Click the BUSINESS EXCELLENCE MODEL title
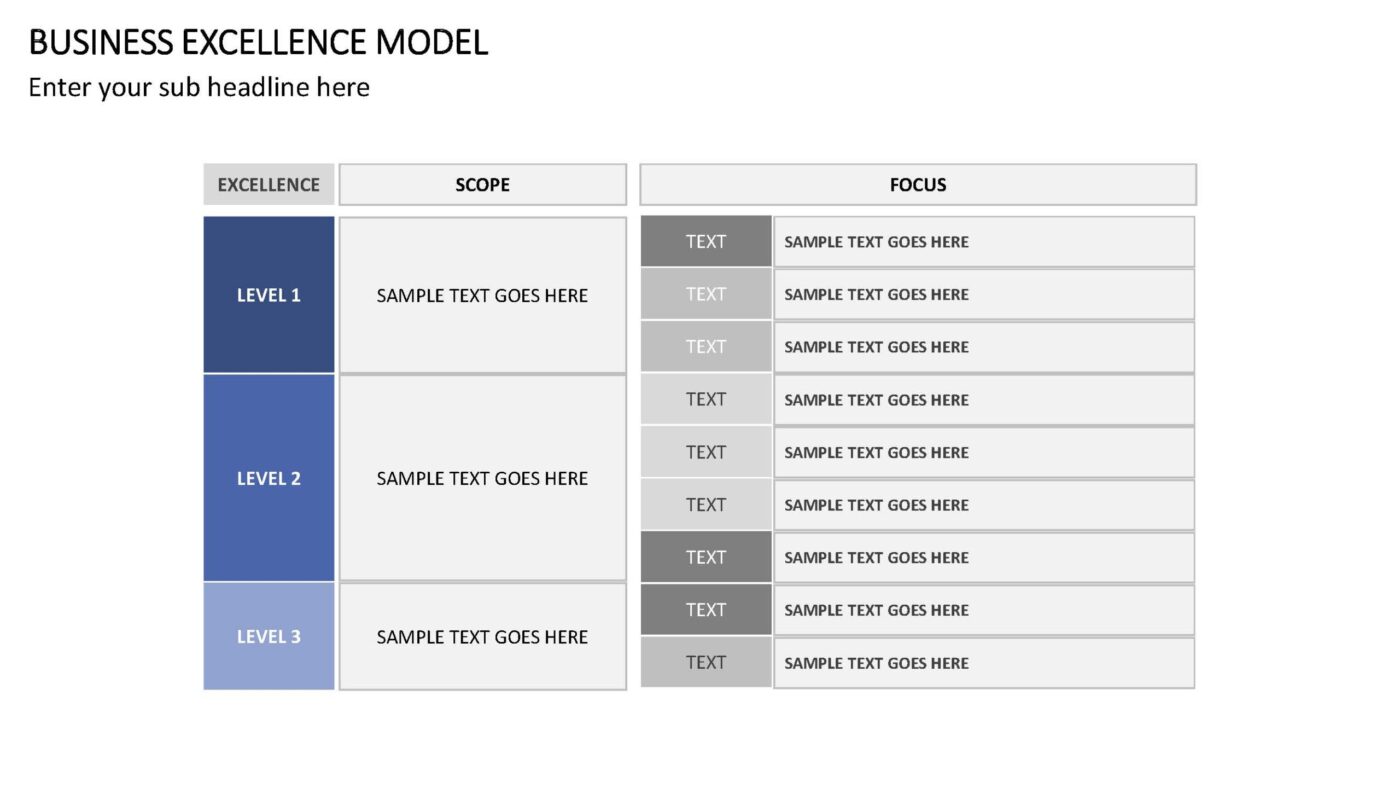Screen dimensions: 1400x788 point(258,43)
